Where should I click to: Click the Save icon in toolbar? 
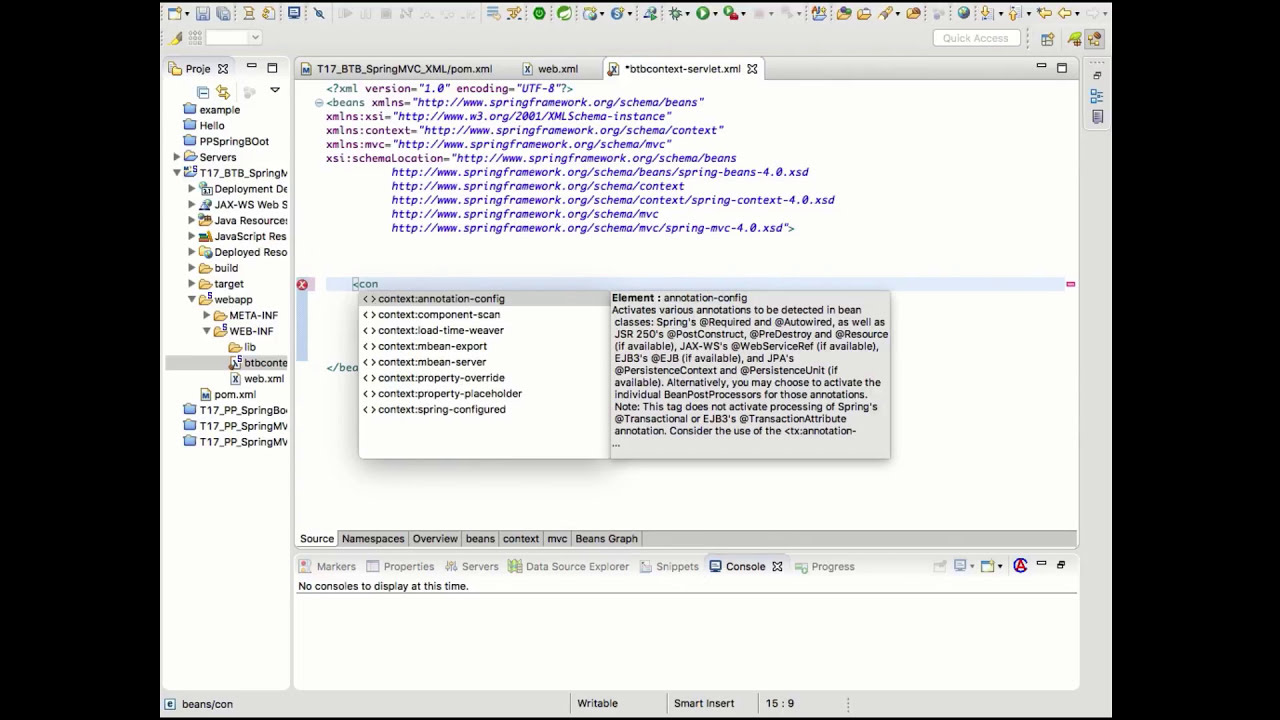click(x=203, y=13)
